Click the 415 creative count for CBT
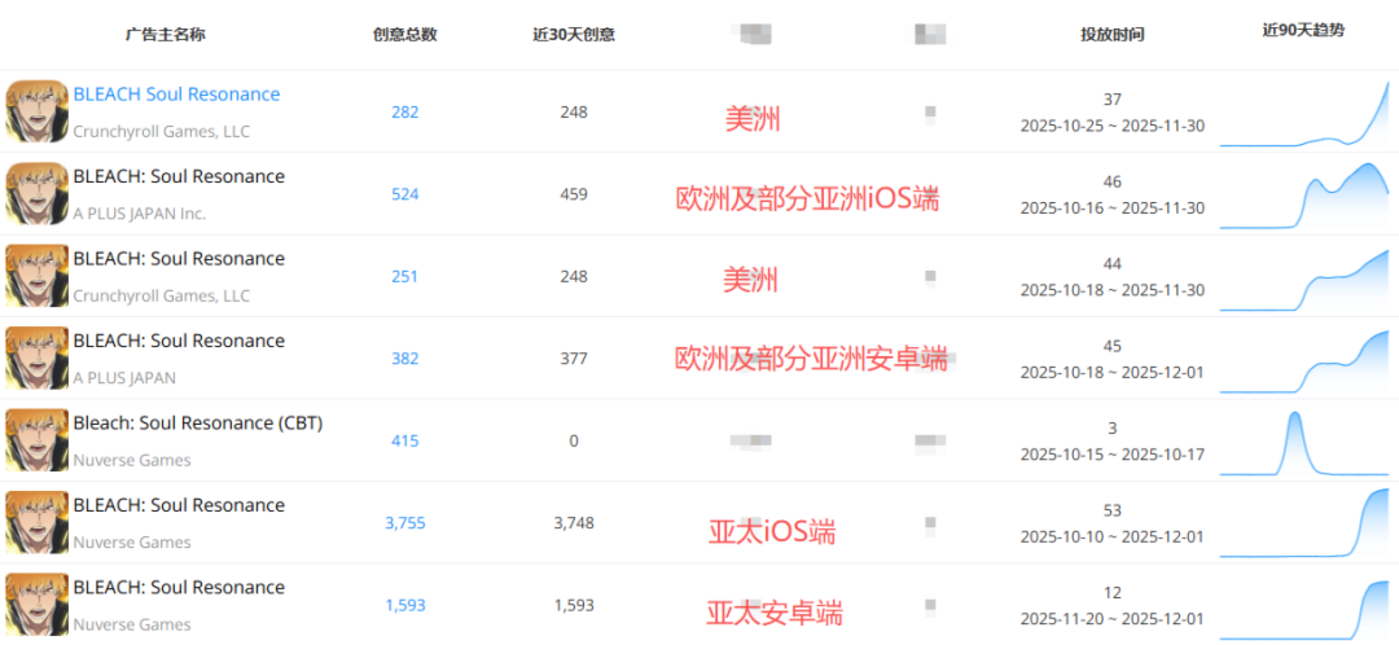The image size is (1399, 645). pyautogui.click(x=405, y=441)
